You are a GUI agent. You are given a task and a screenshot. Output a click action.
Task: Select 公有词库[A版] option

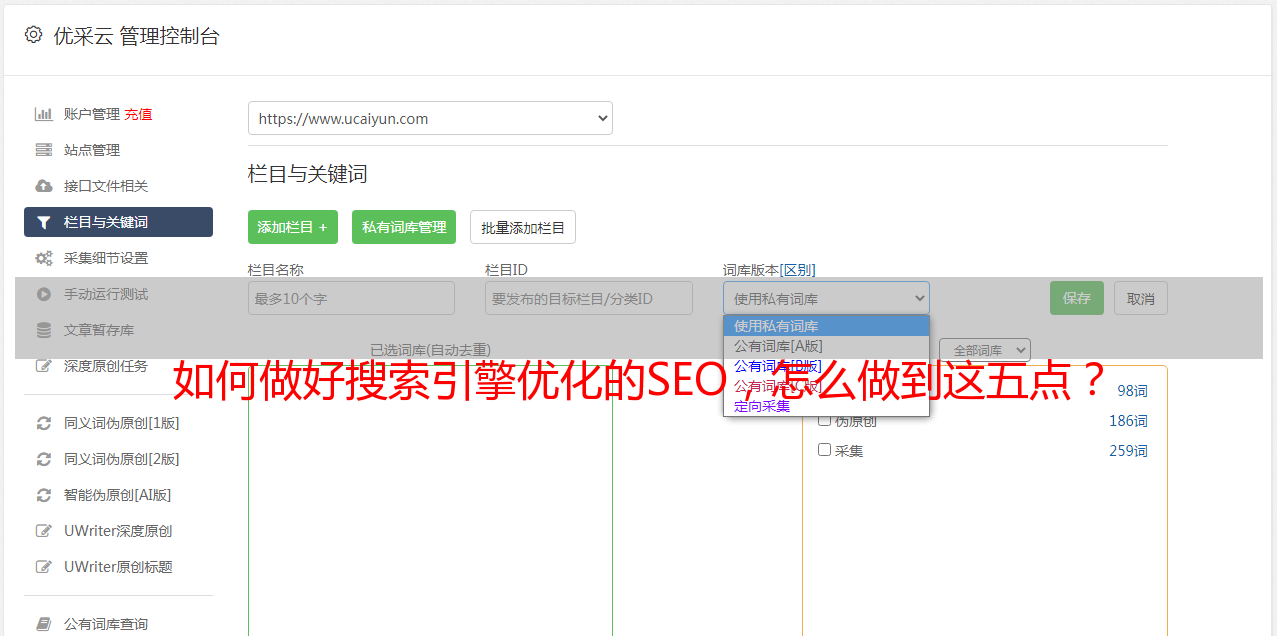pos(826,346)
